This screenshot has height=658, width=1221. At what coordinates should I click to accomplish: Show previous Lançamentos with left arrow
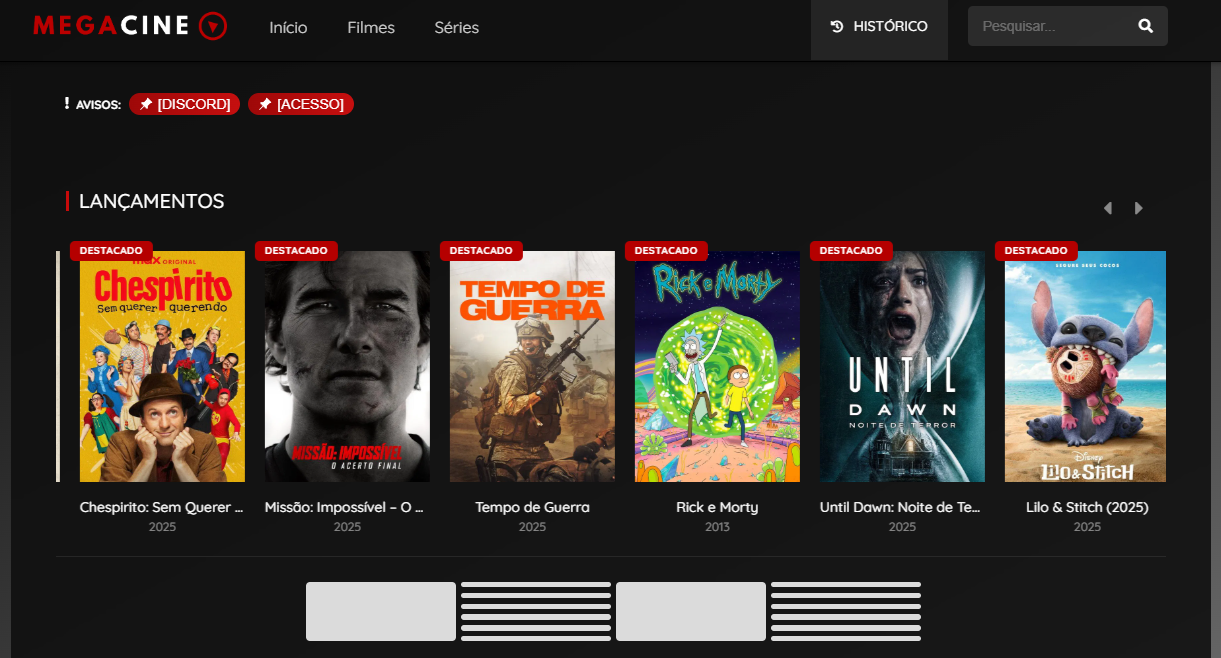click(x=1107, y=208)
